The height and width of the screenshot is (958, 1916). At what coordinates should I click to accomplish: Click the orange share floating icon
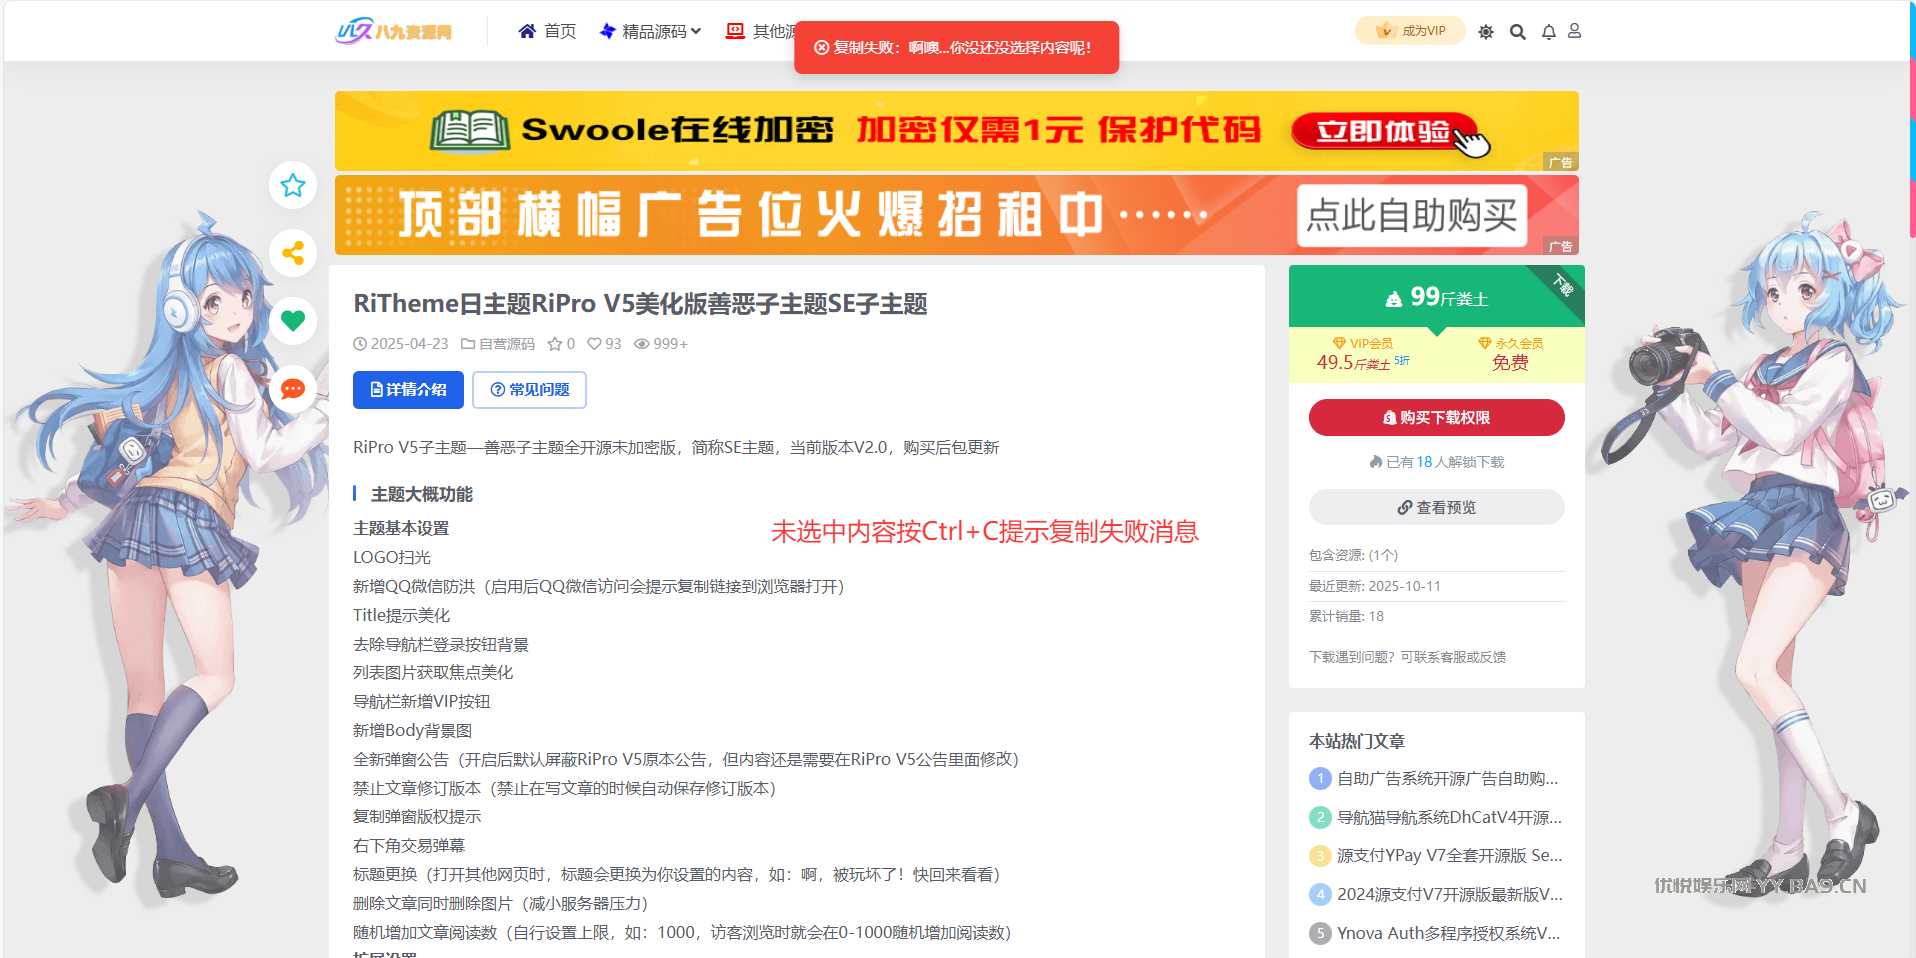click(292, 253)
